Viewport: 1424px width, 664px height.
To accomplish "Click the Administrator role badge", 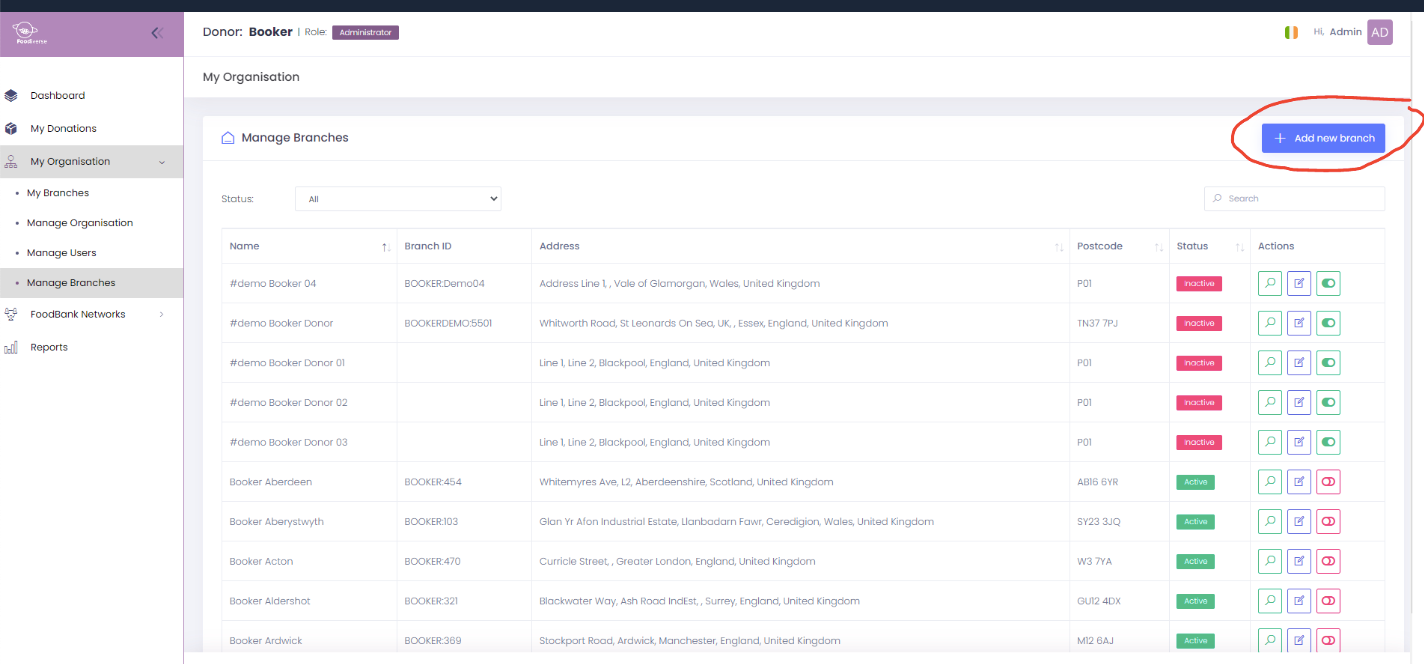I will (365, 33).
